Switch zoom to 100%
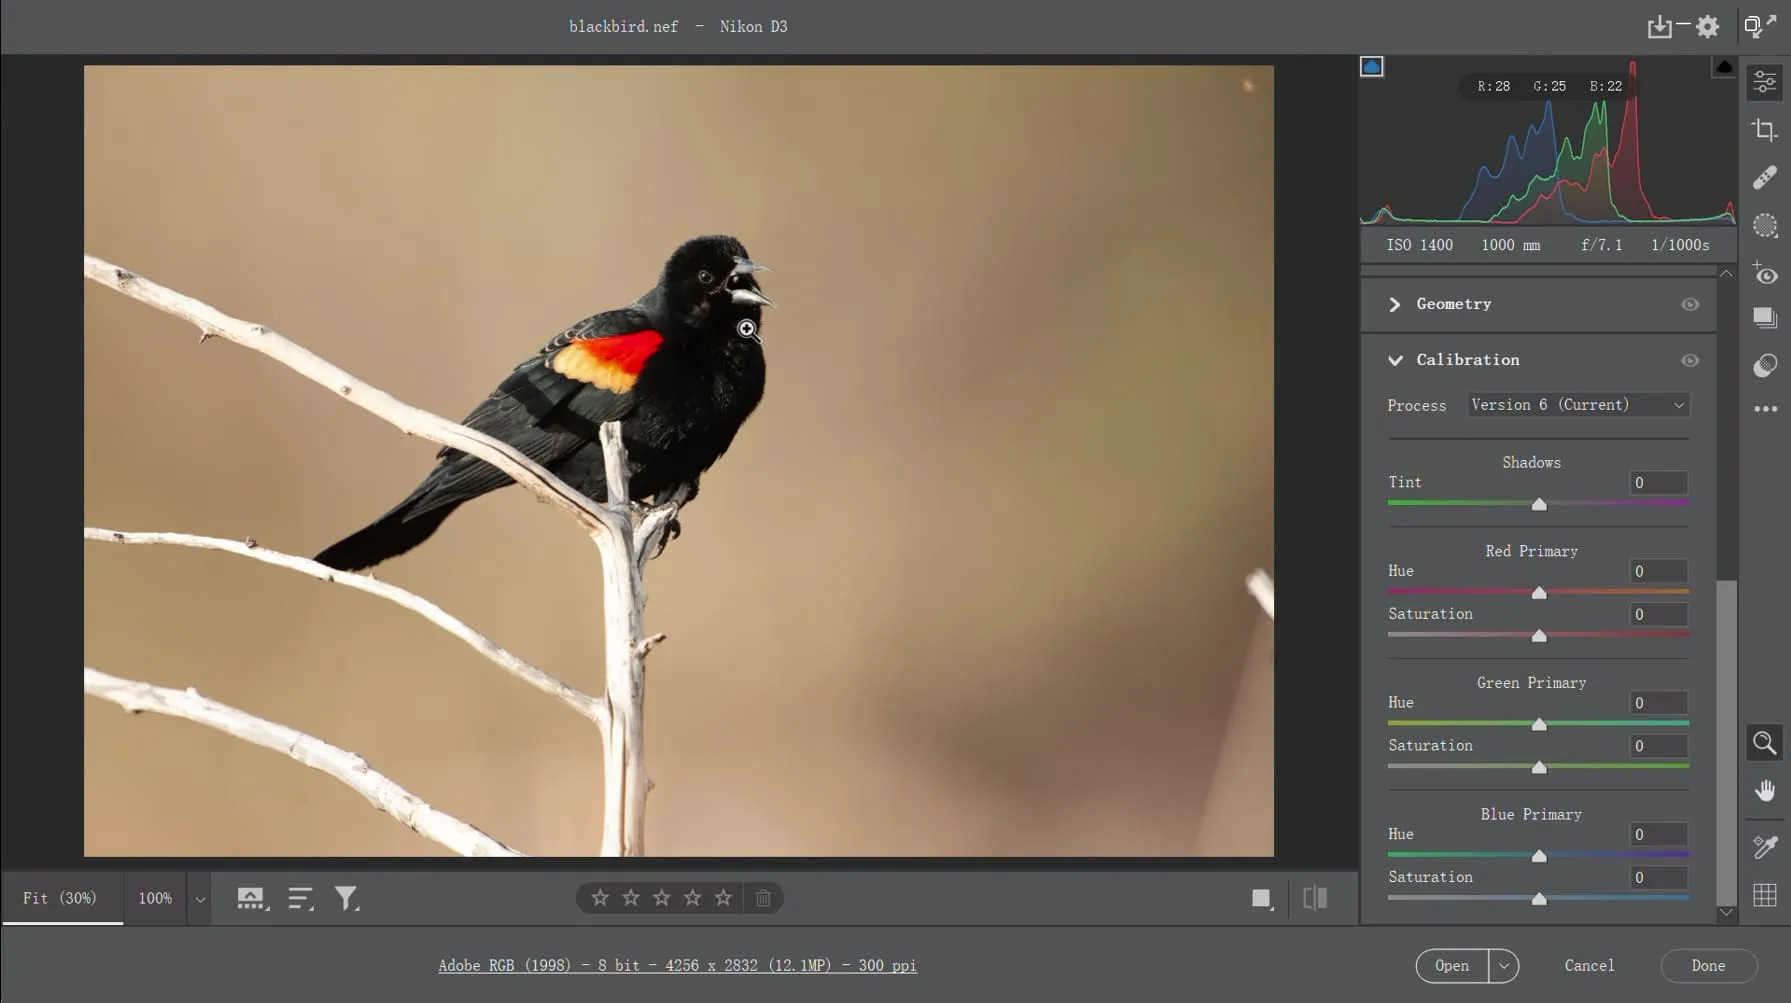The width and height of the screenshot is (1791, 1003). (155, 898)
